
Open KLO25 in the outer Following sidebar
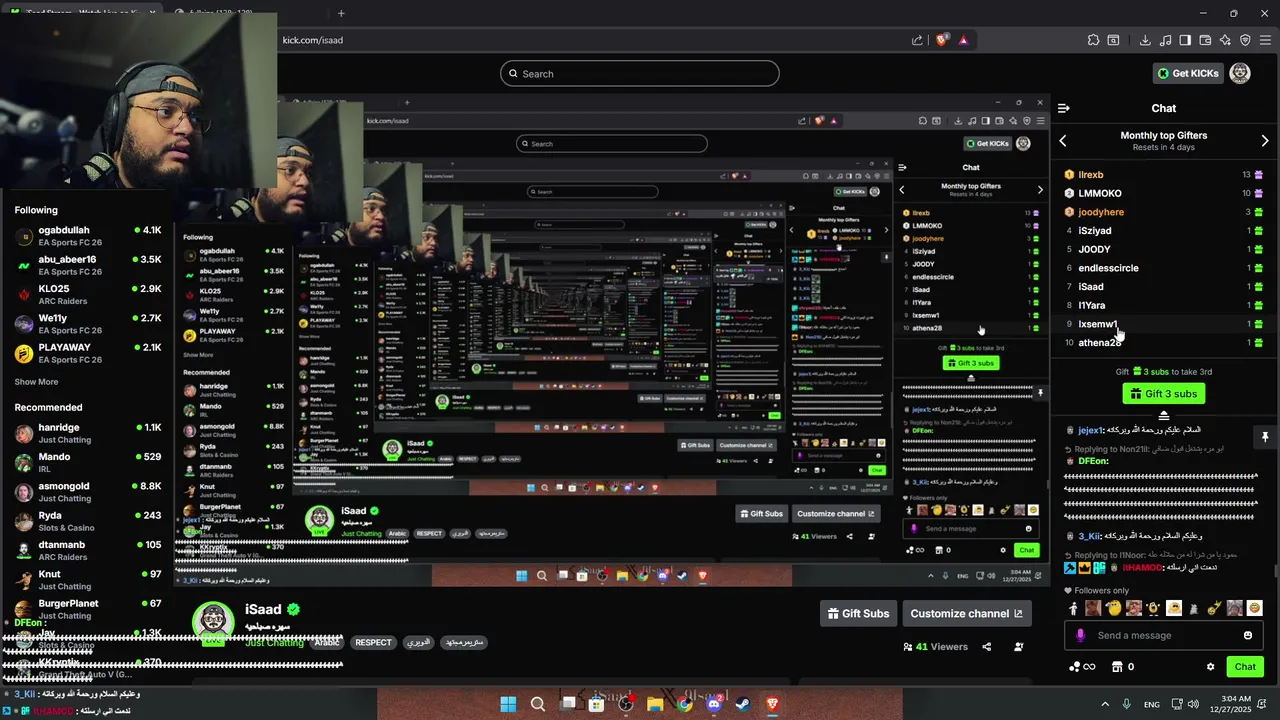88,294
